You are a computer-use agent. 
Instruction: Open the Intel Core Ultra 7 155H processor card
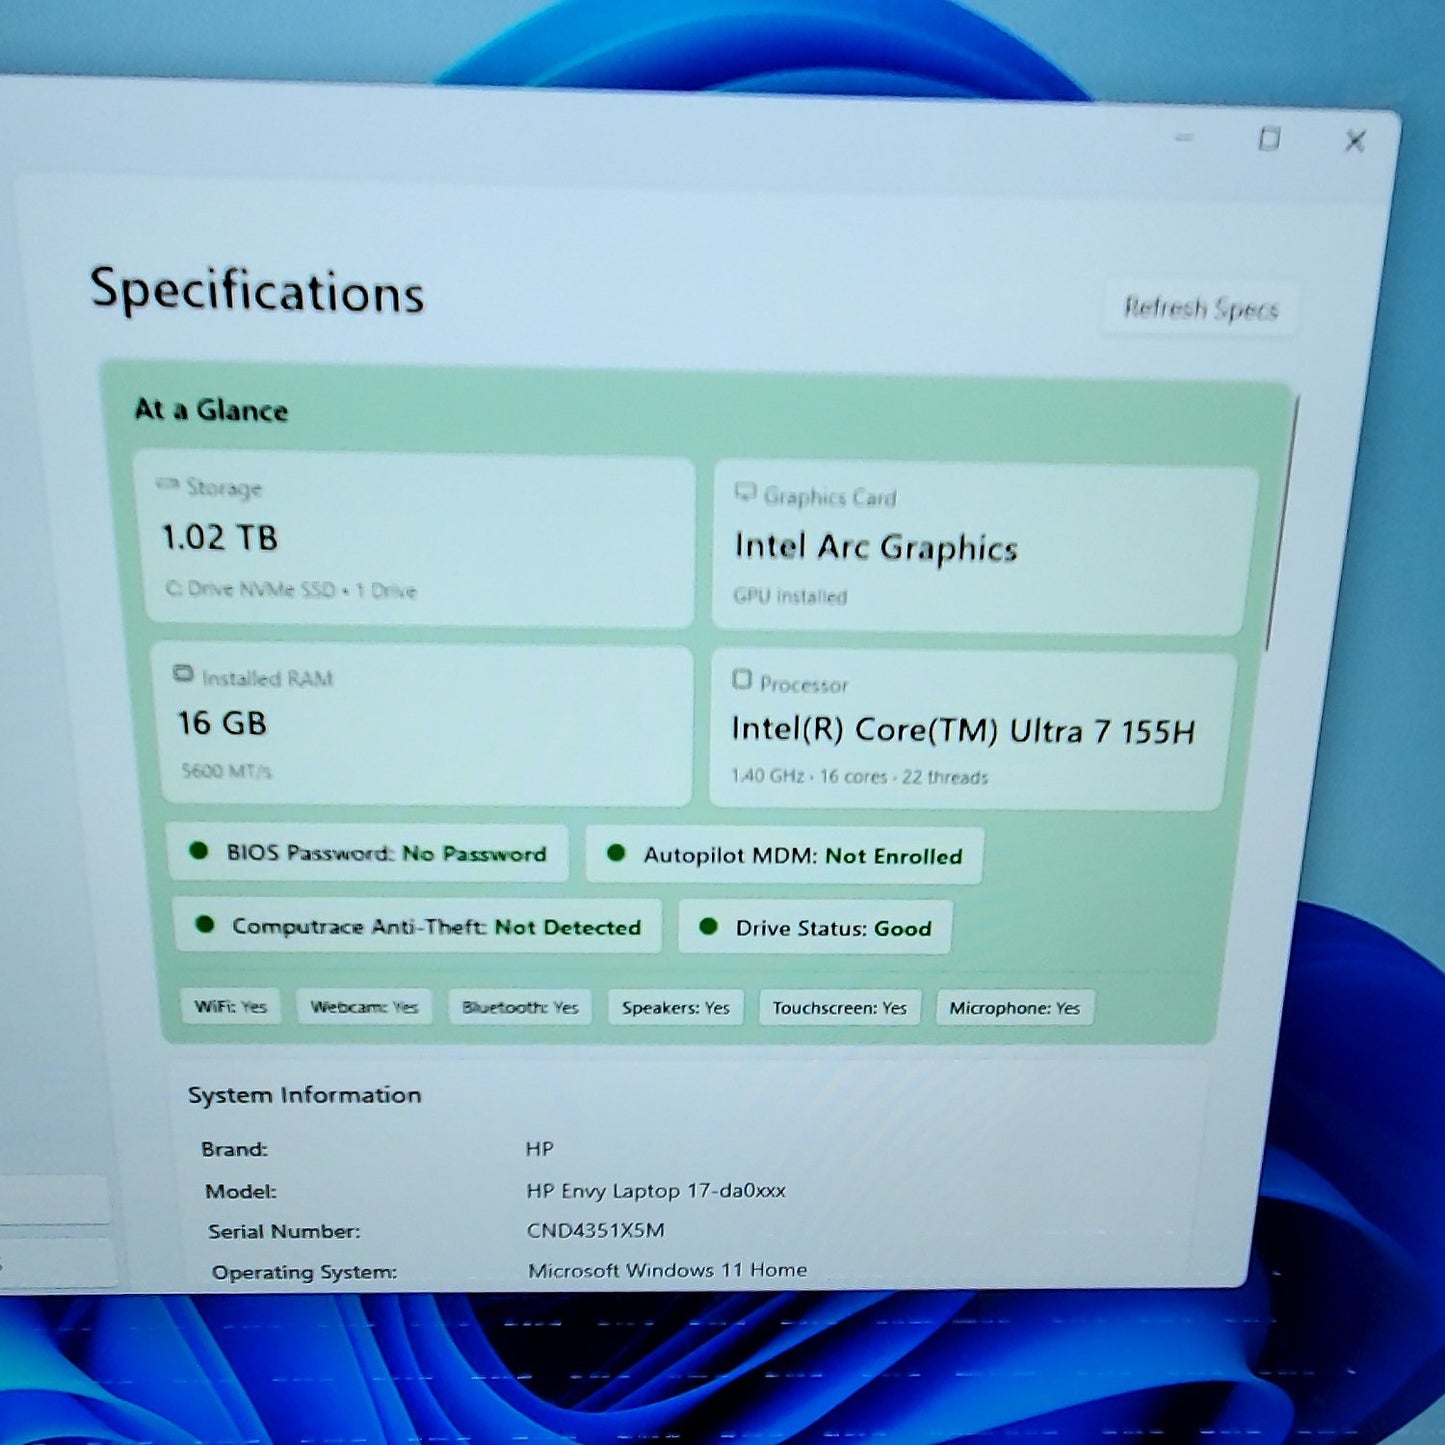pos(968,730)
